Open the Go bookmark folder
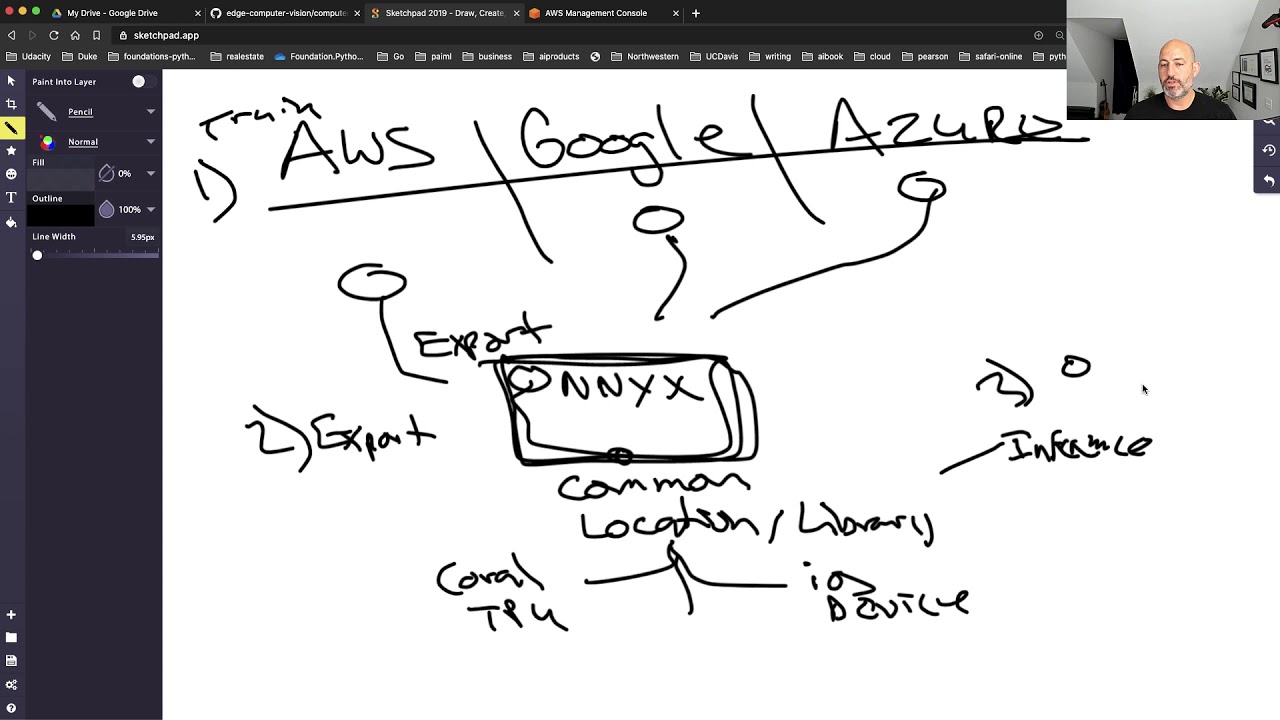Screen dimensions: 1280x720 pyautogui.click(x=391, y=56)
